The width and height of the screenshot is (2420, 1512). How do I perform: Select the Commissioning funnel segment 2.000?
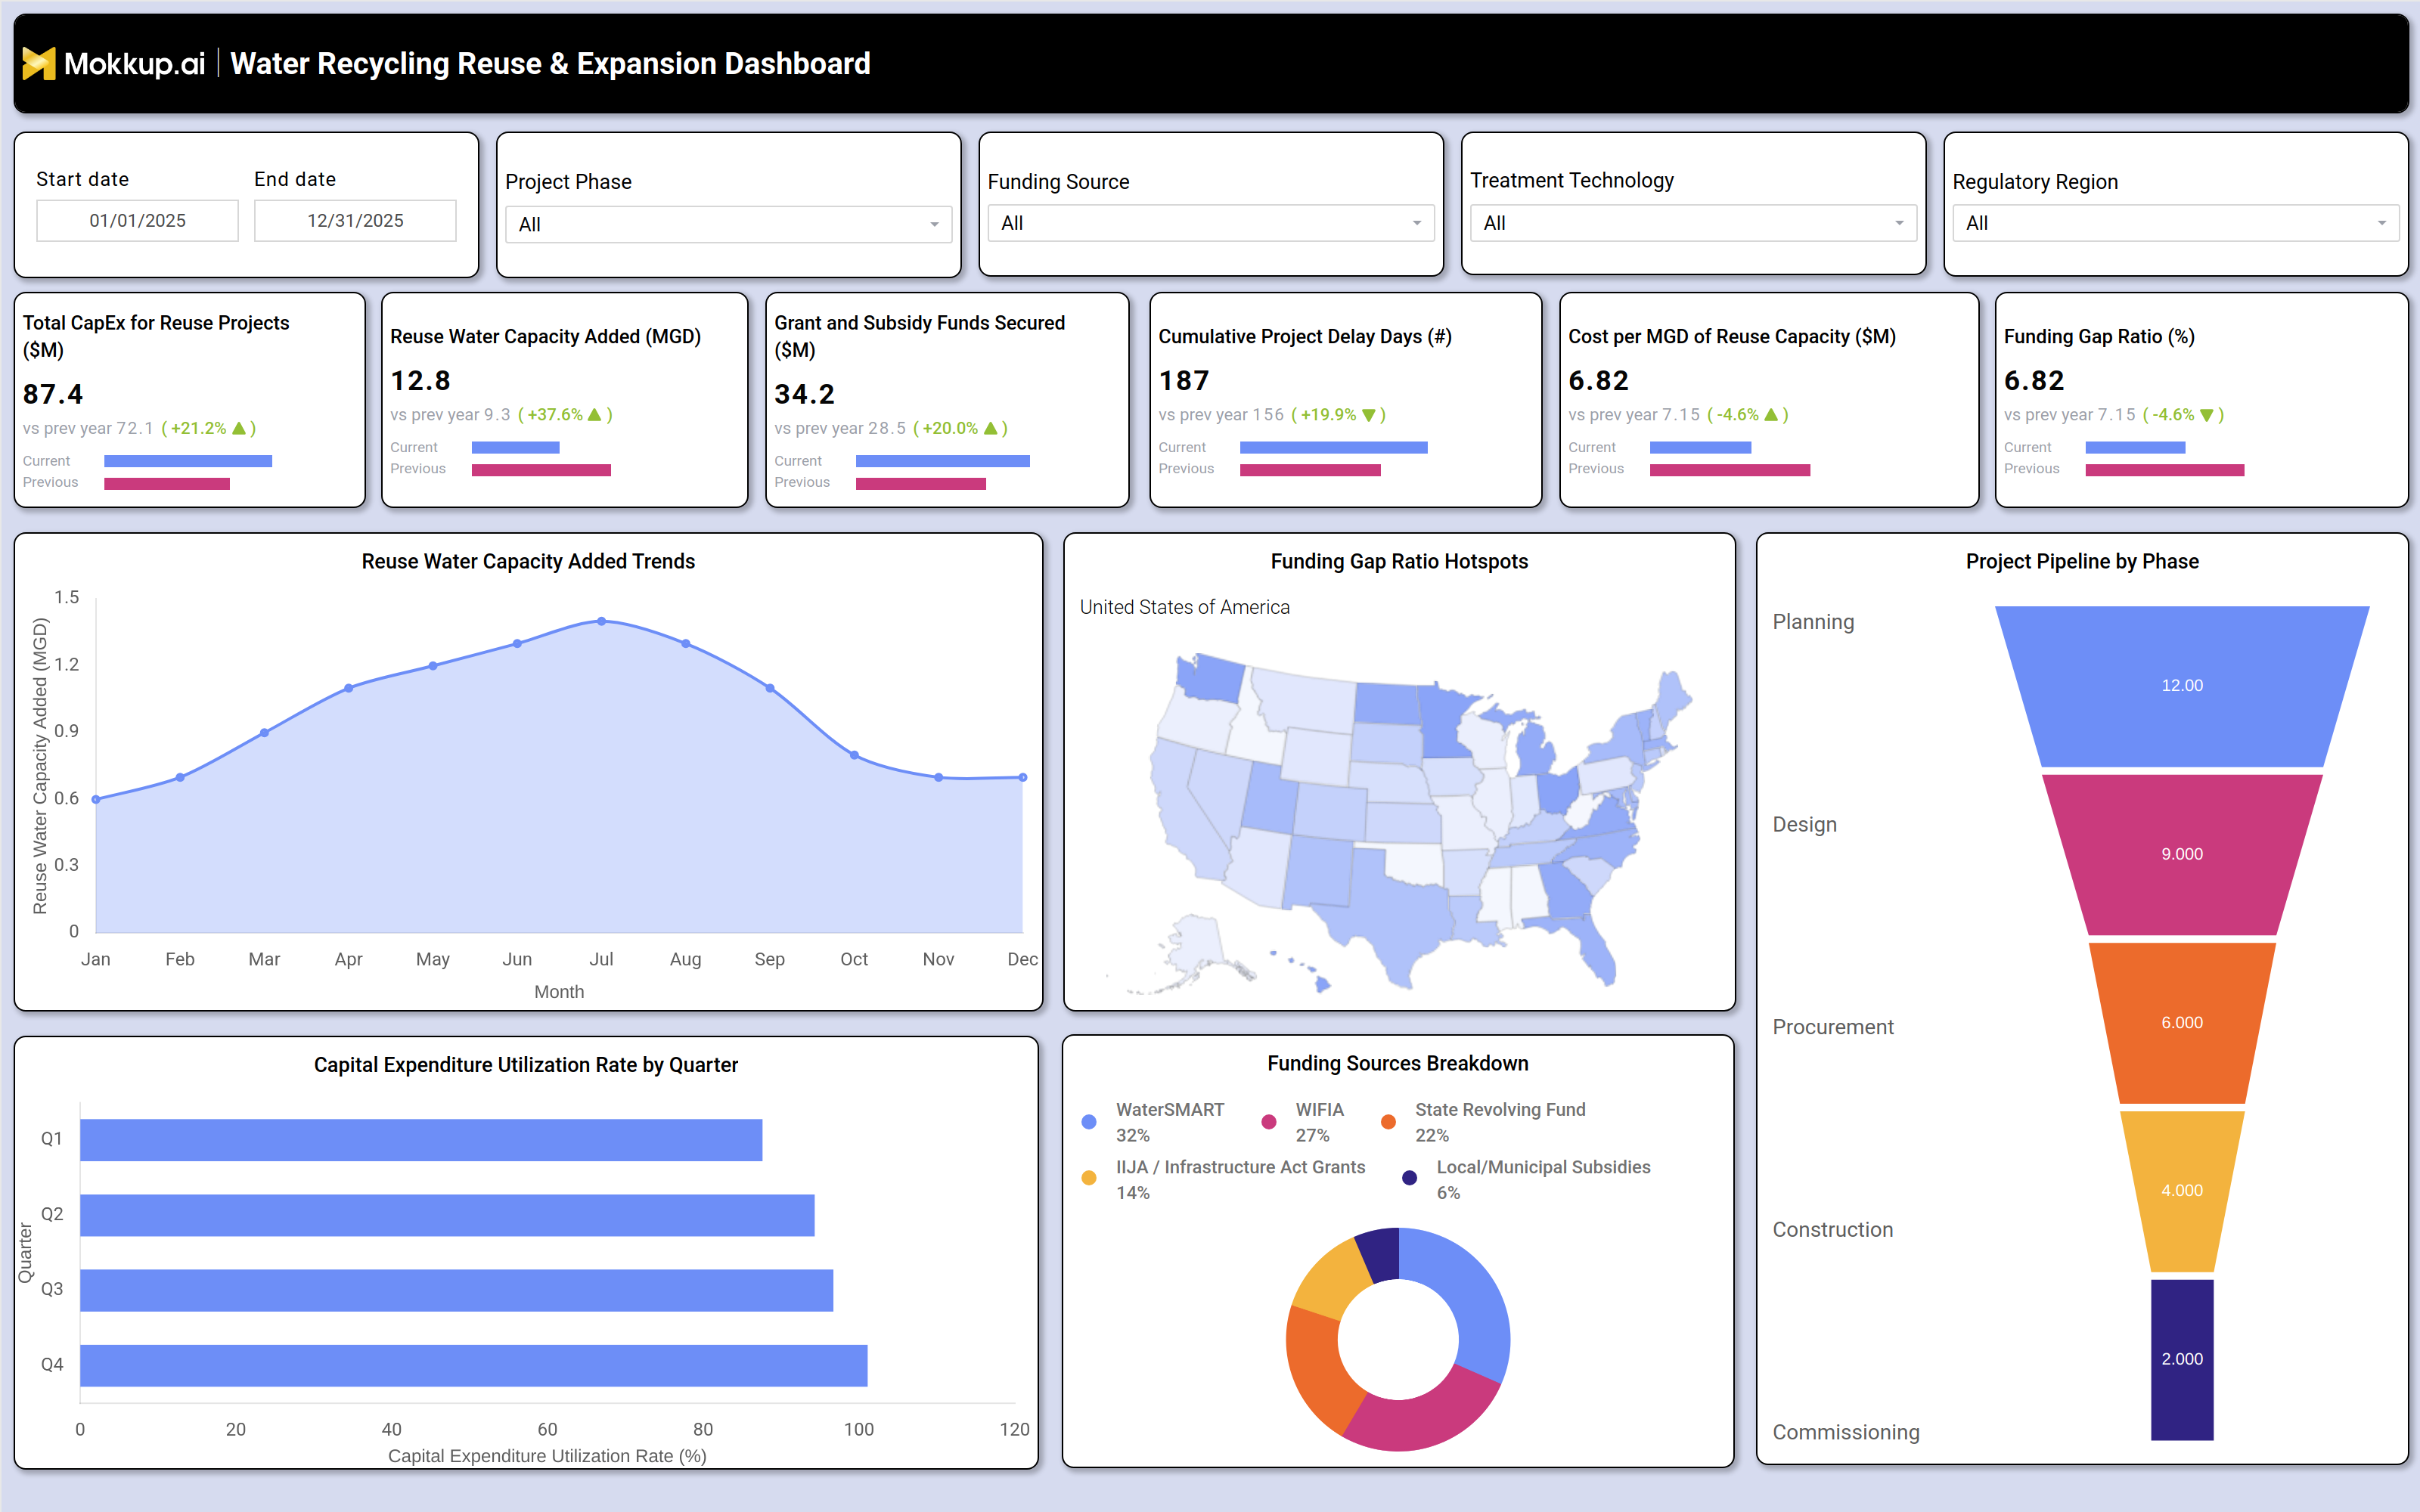[x=2182, y=1359]
